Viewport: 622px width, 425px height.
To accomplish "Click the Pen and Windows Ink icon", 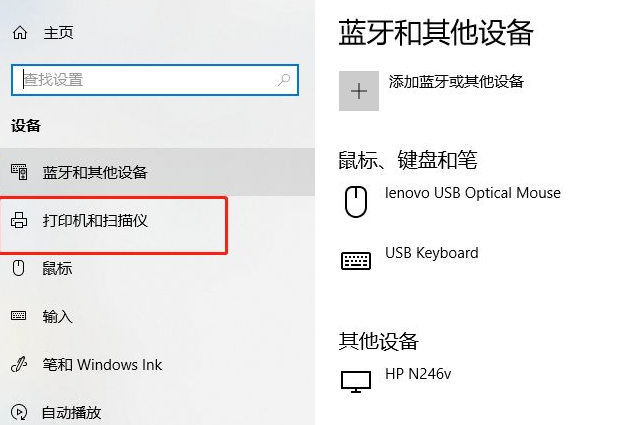I will tap(19, 364).
